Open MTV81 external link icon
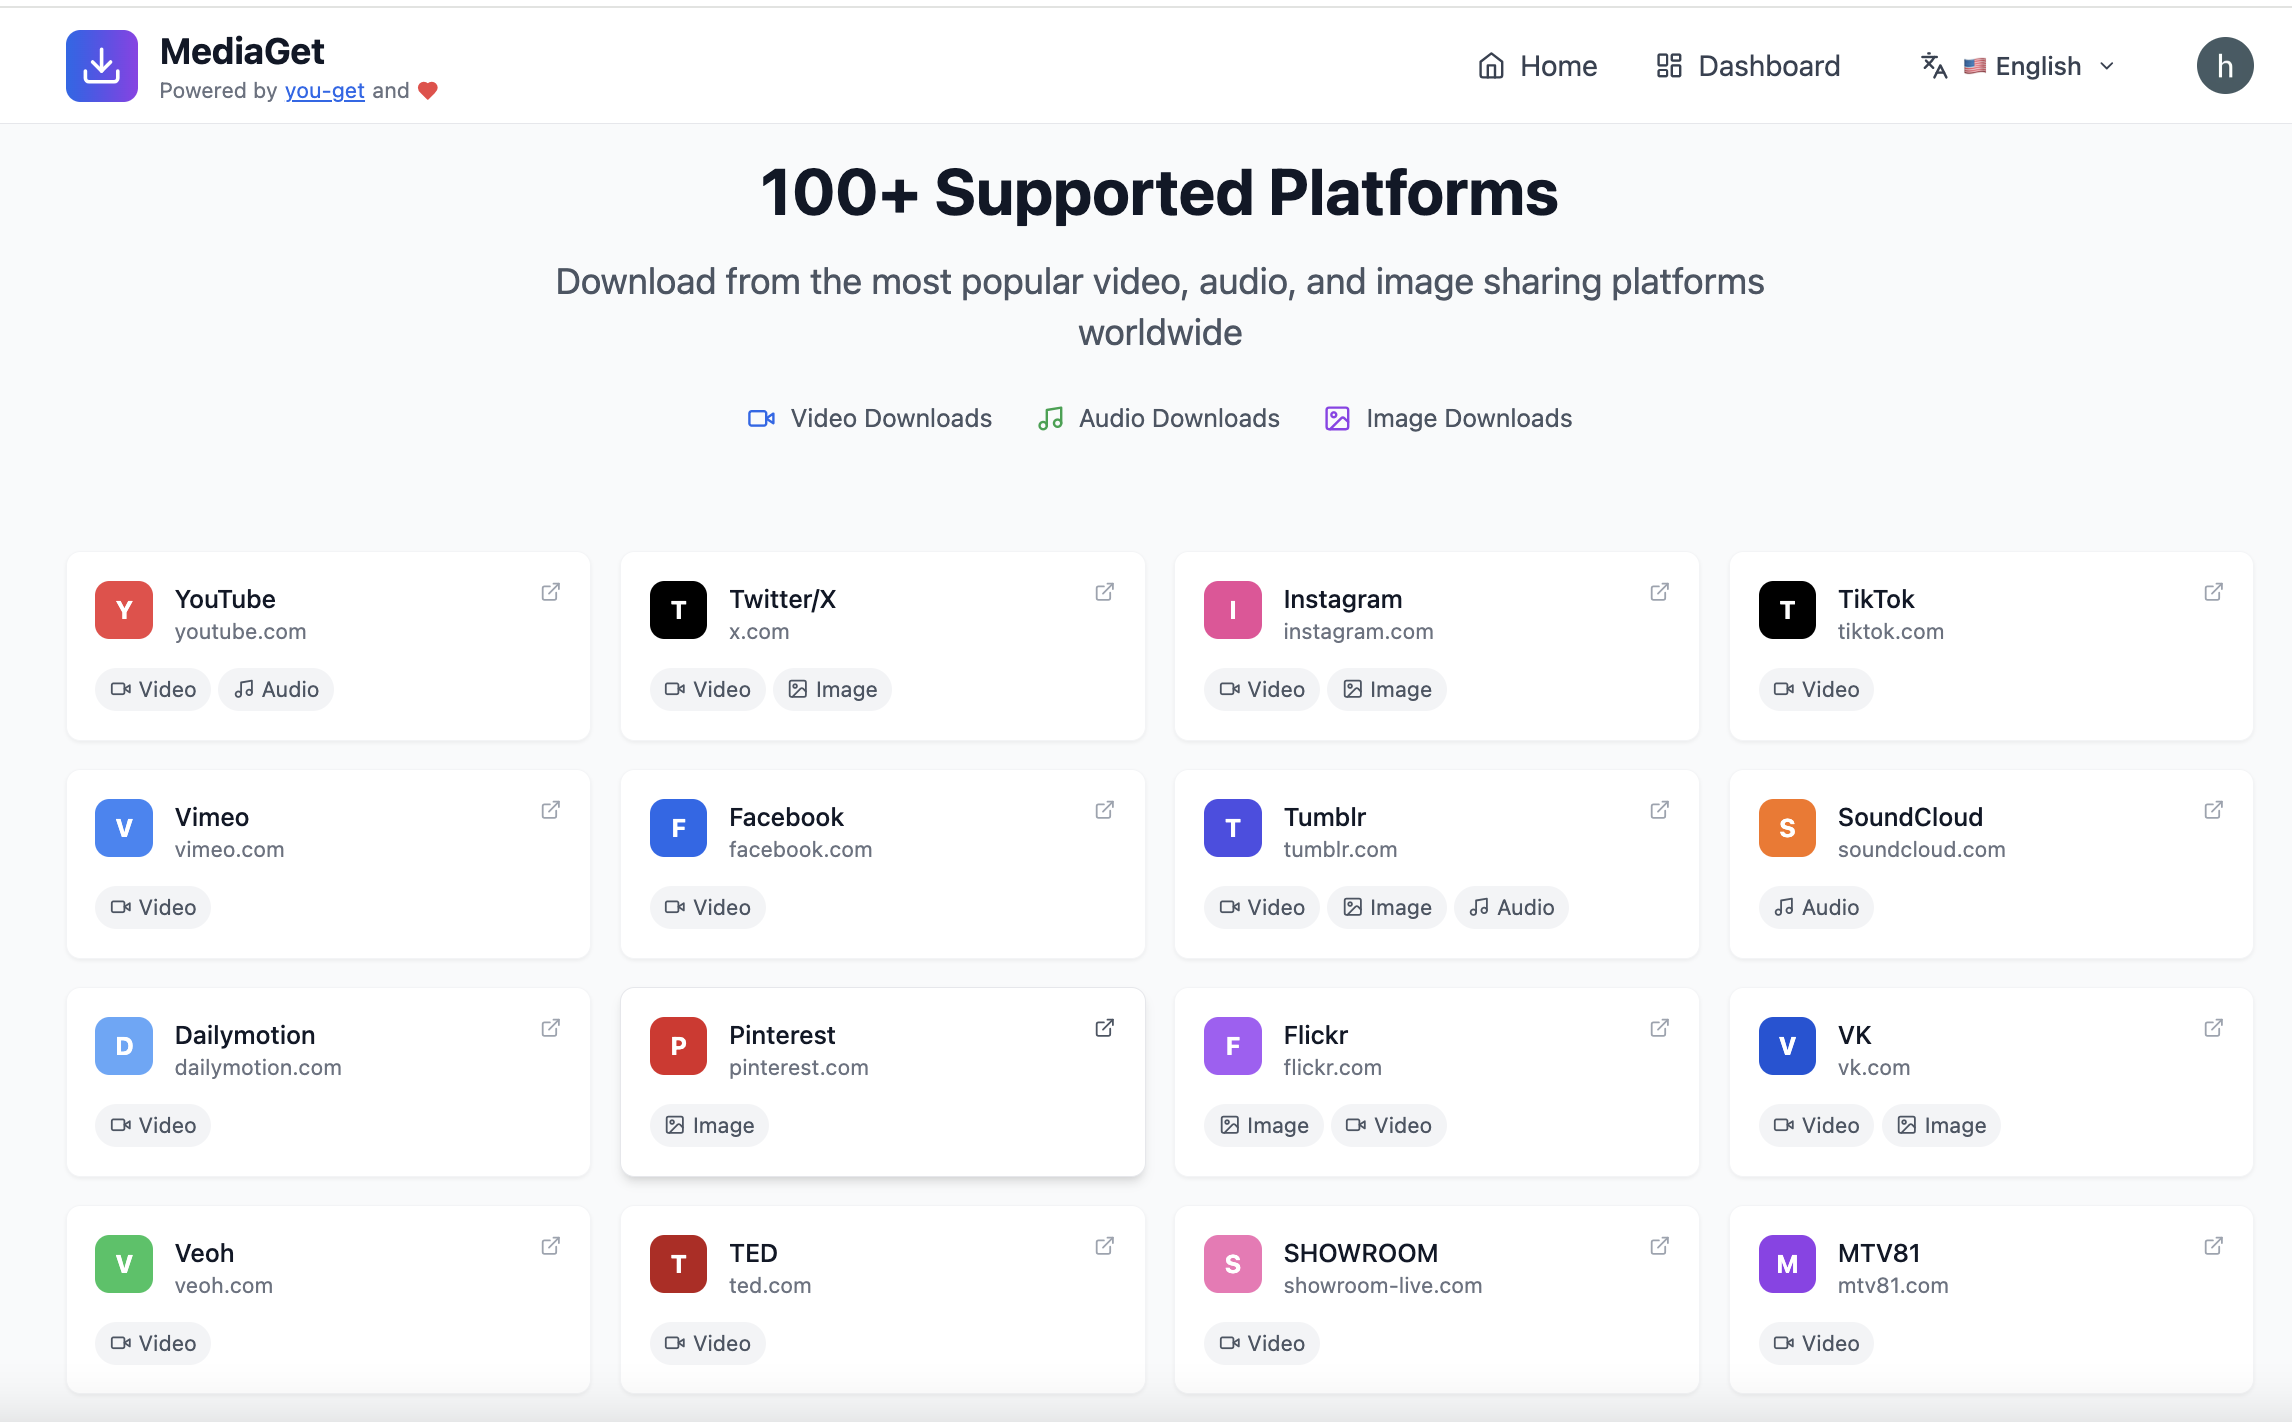Viewport: 2292px width, 1422px height. pyautogui.click(x=2214, y=1246)
